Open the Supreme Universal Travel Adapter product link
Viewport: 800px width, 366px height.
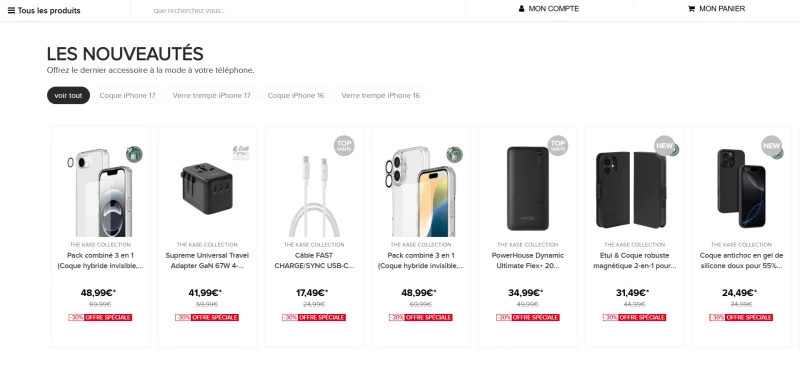pos(207,260)
